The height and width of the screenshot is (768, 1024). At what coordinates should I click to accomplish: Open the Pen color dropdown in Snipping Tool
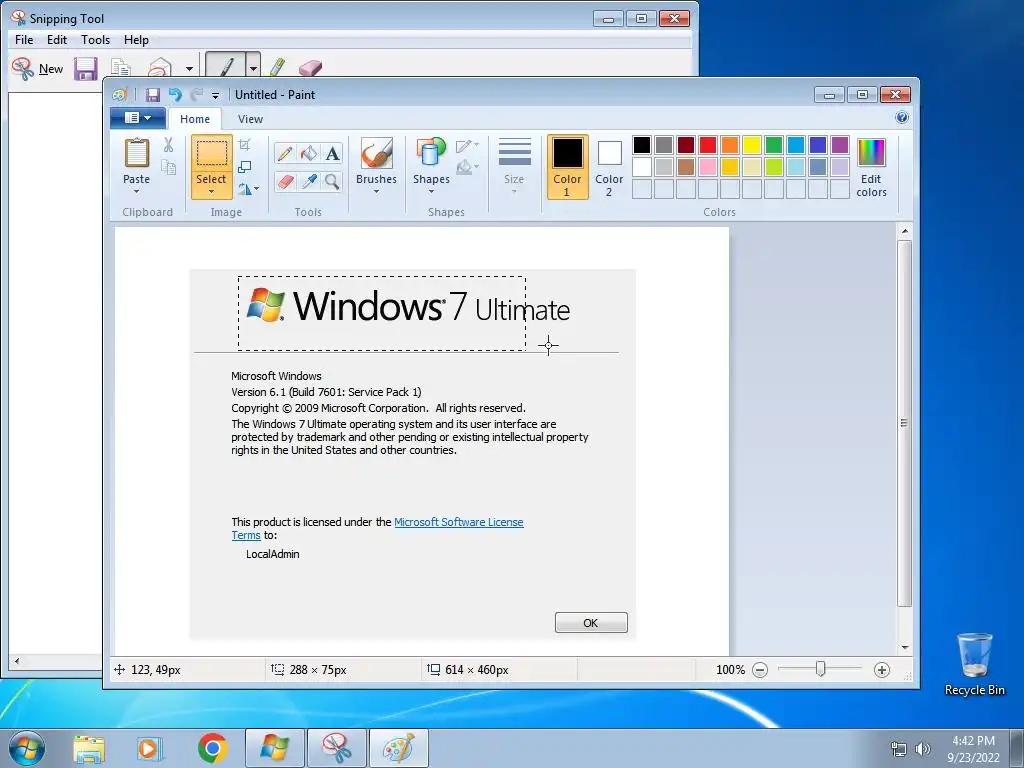(x=253, y=66)
